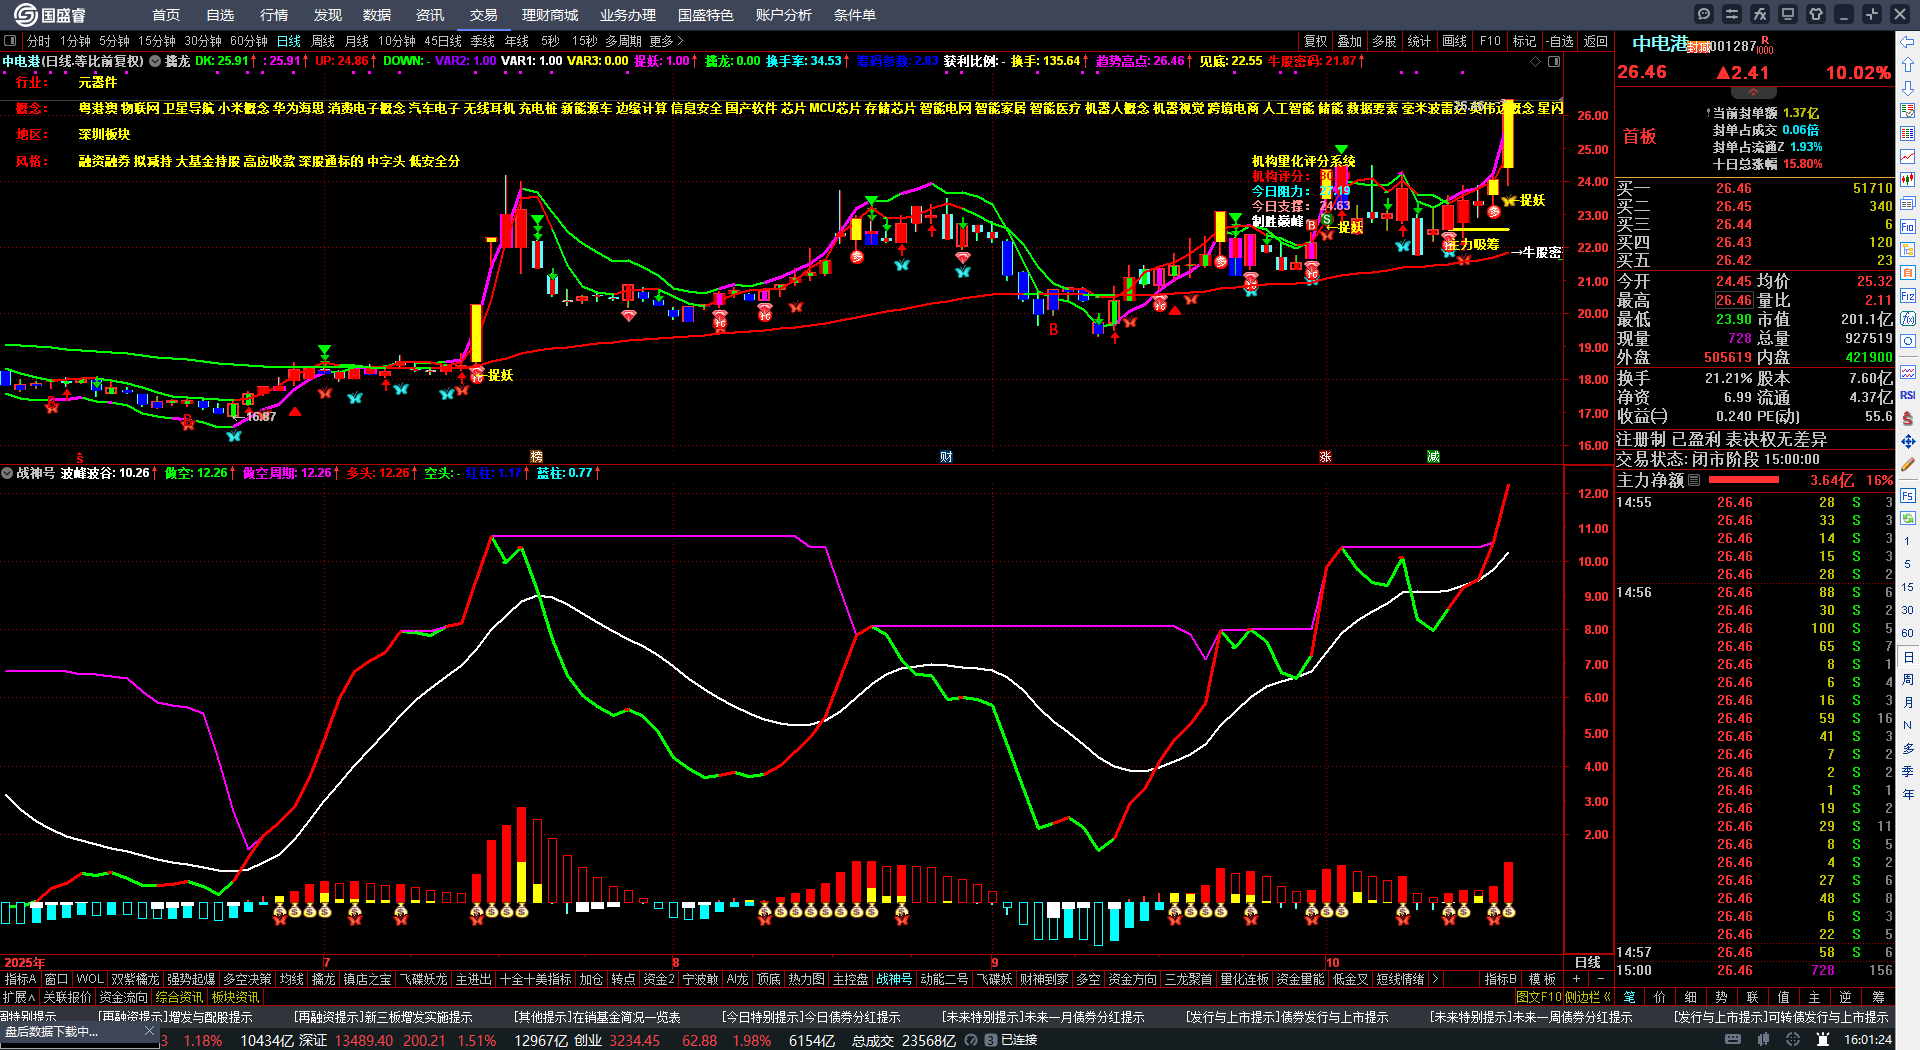This screenshot has height=1050, width=1920.
Task: Click the blue down arrow in right sidebar
Action: point(1908,88)
